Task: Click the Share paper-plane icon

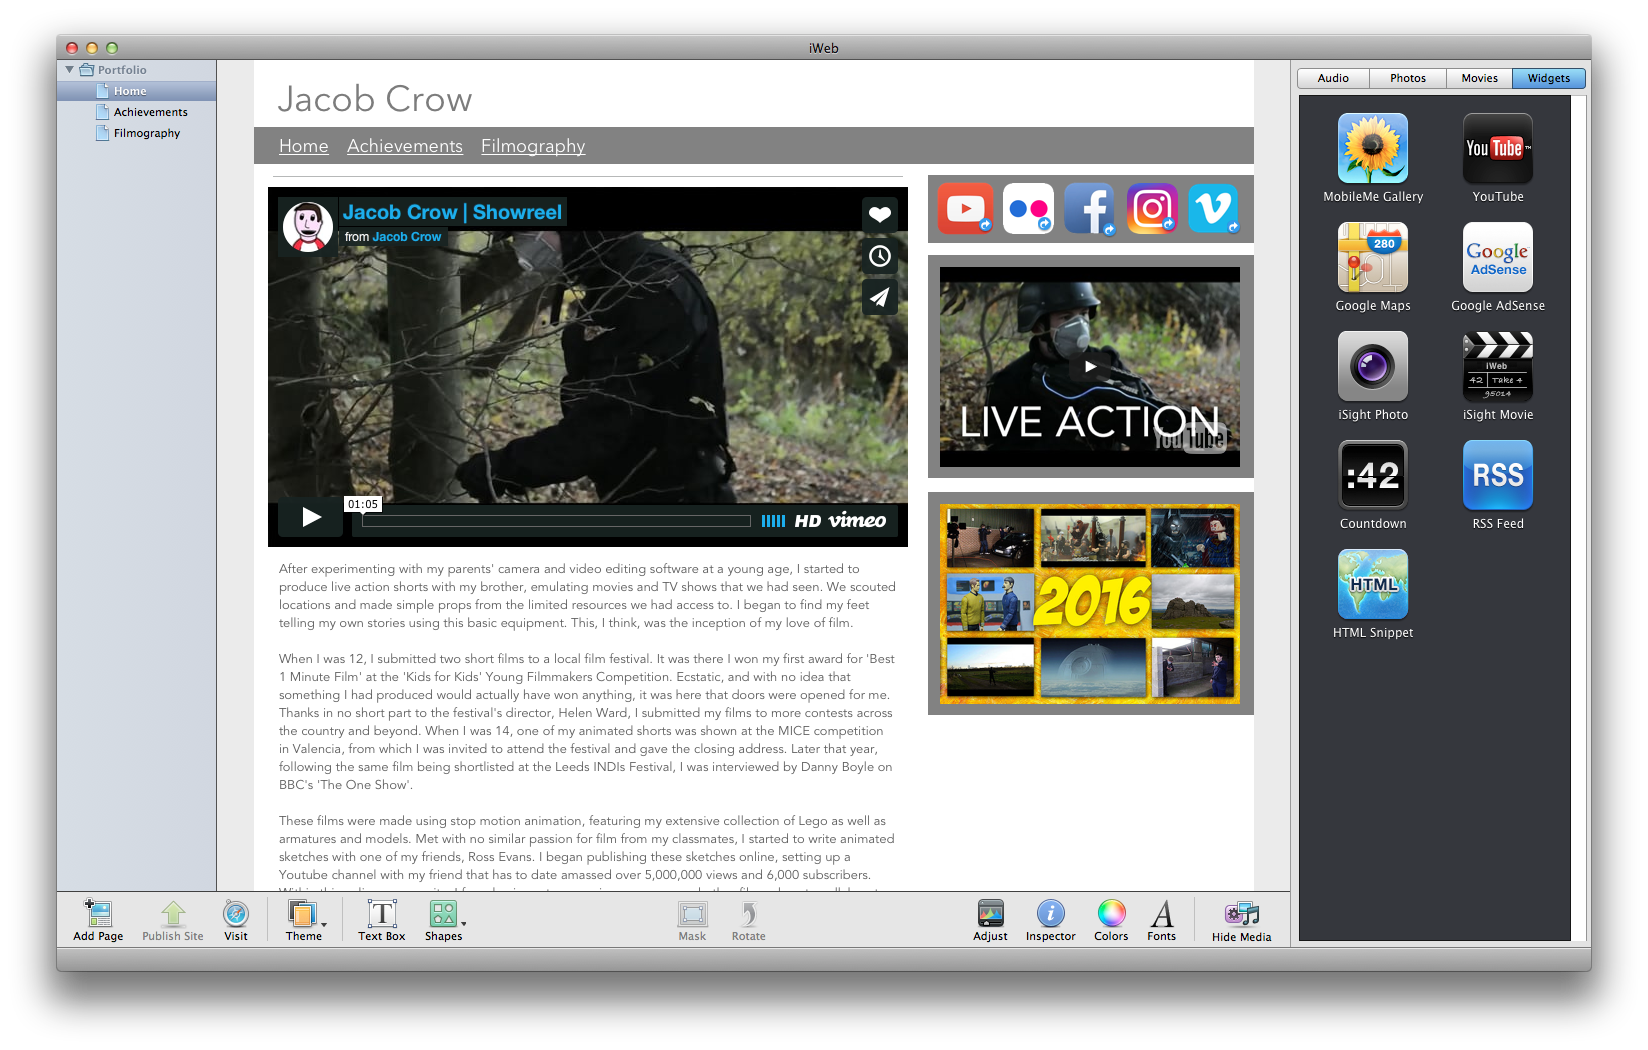Action: click(x=880, y=297)
